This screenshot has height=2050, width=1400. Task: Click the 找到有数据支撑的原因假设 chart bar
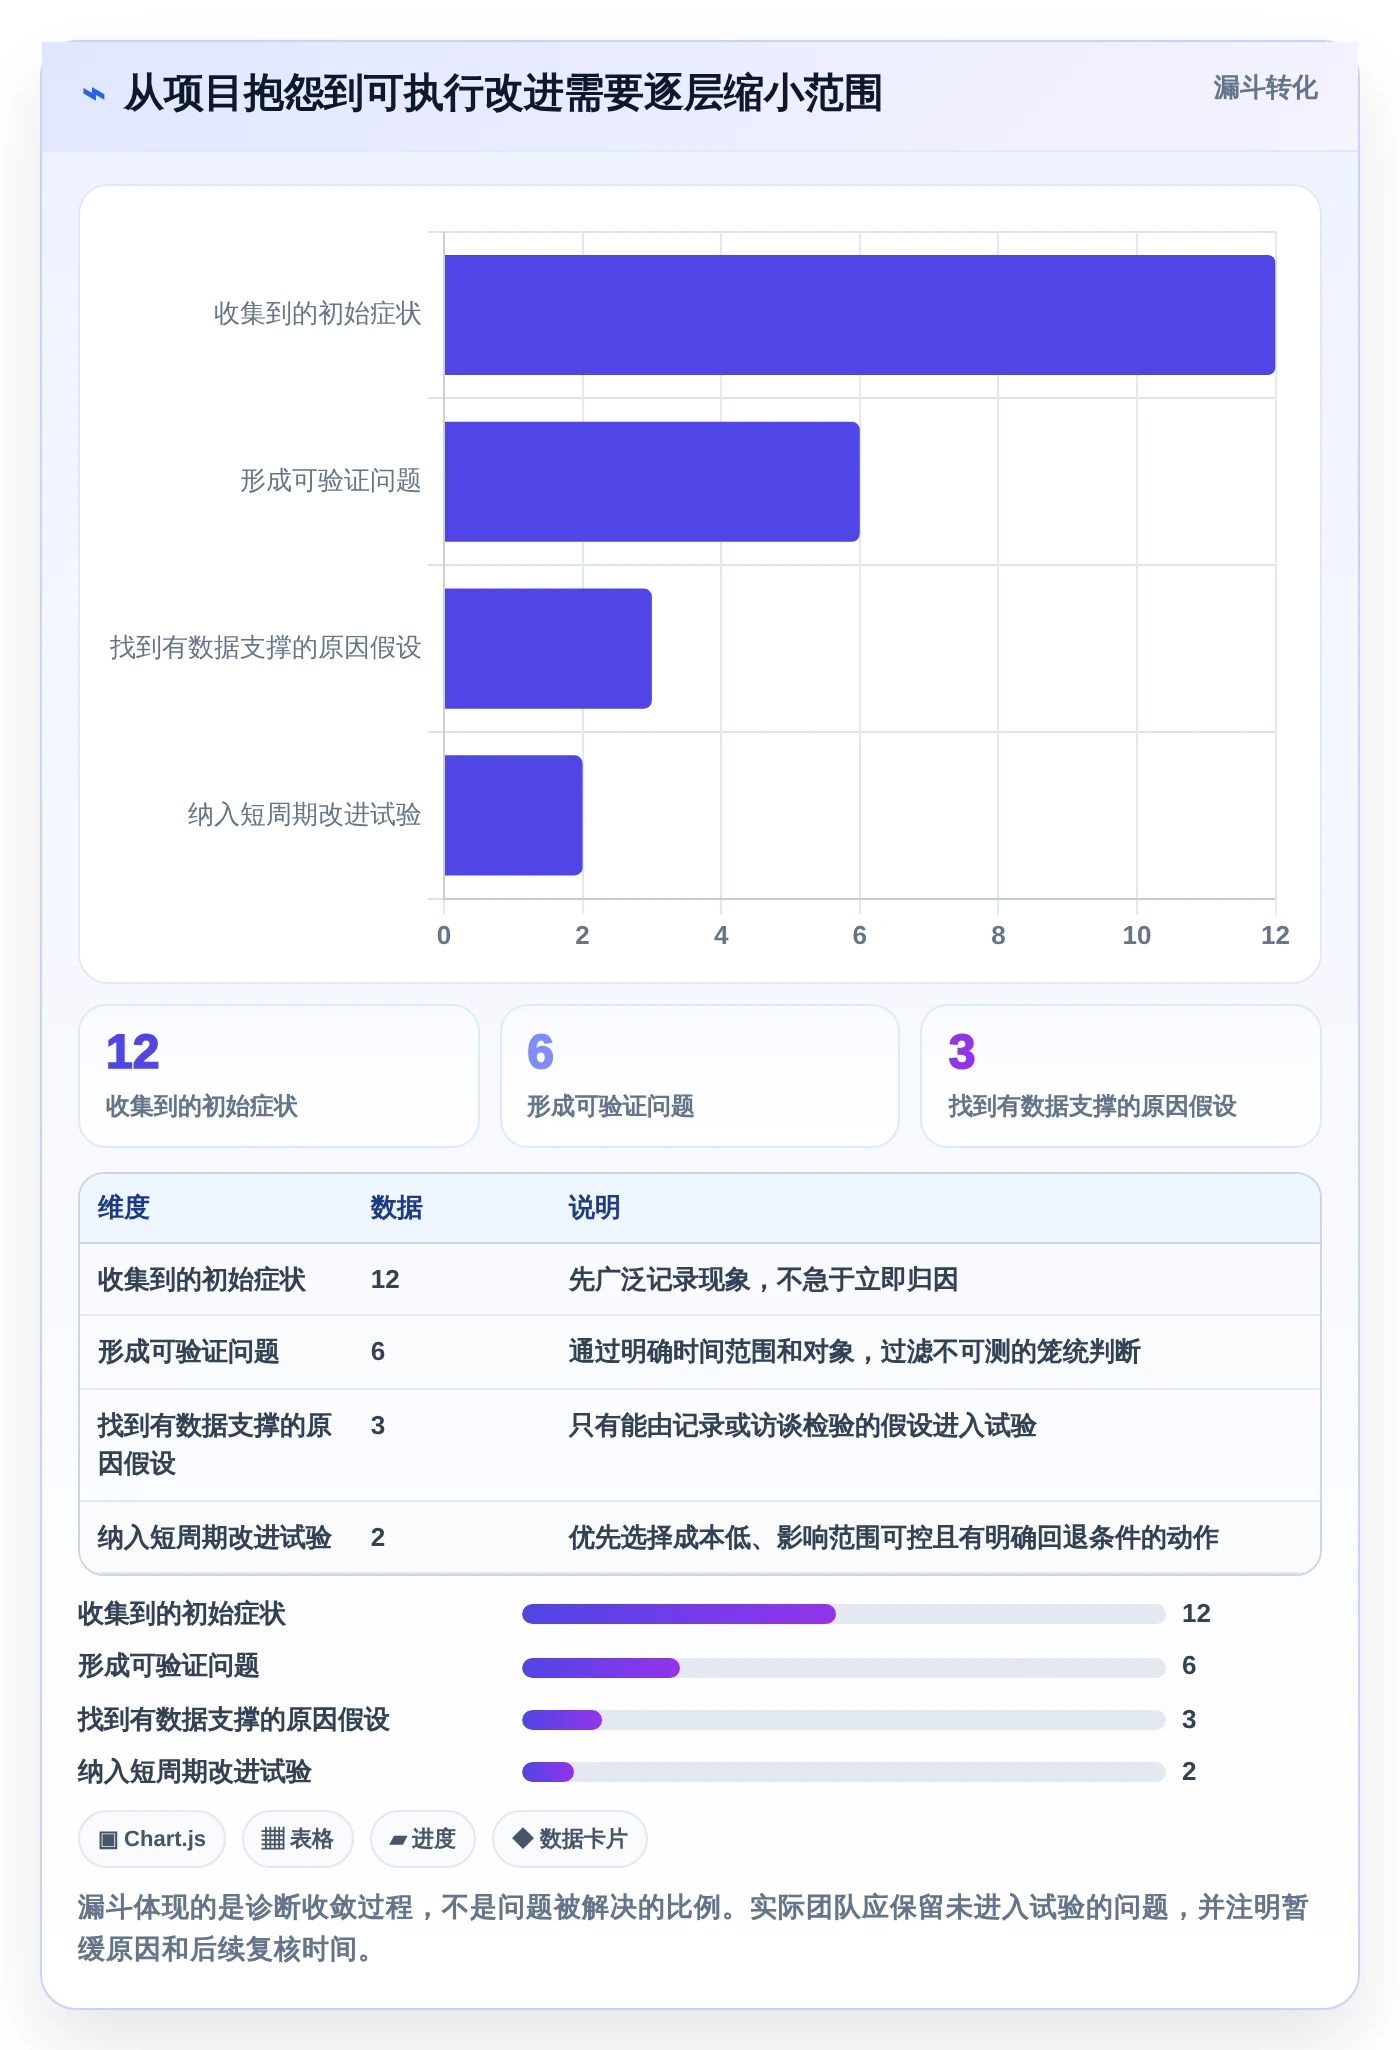tap(548, 648)
